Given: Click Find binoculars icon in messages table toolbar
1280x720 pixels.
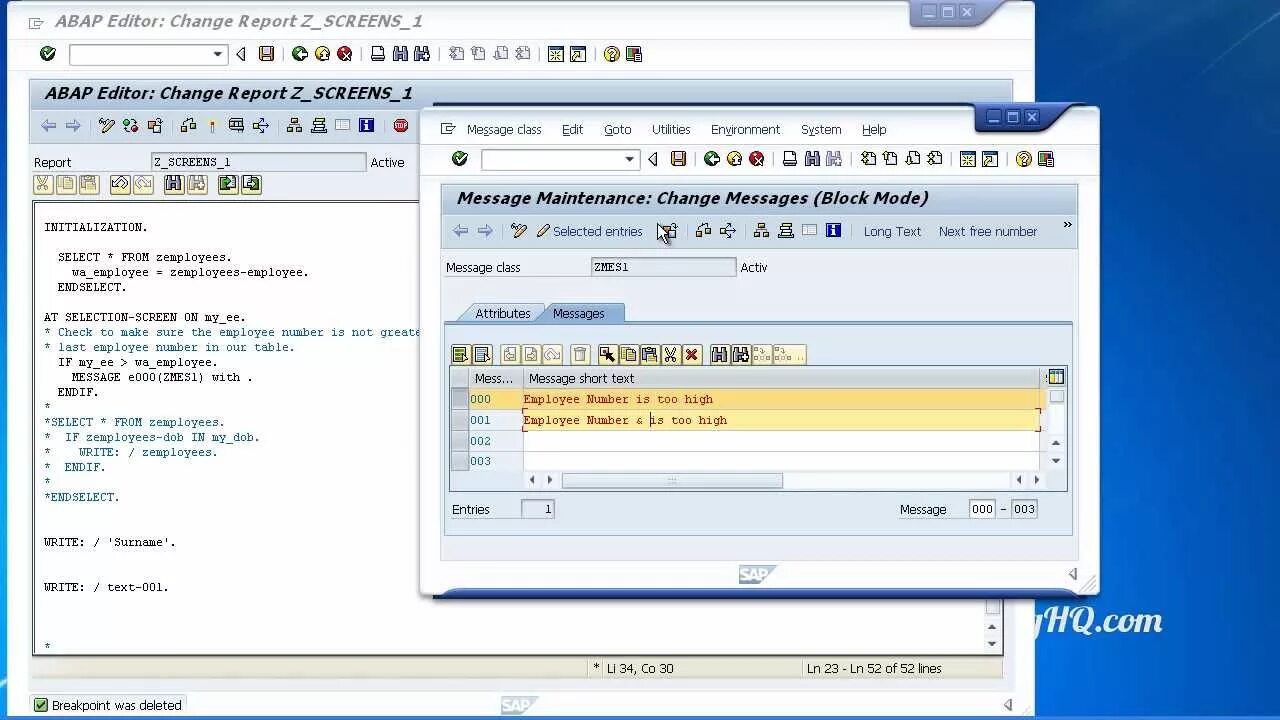Looking at the screenshot, I should click(x=719, y=354).
